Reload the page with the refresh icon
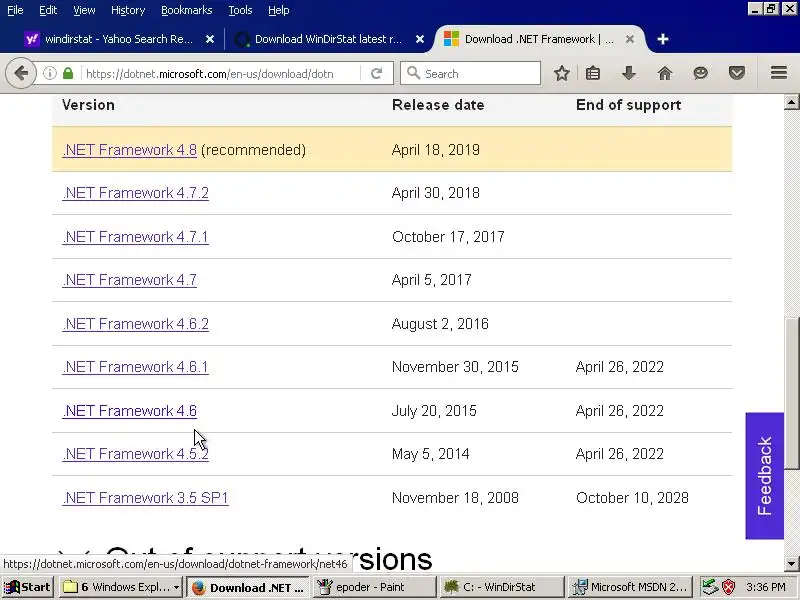Image resolution: width=800 pixels, height=600 pixels. click(x=377, y=73)
